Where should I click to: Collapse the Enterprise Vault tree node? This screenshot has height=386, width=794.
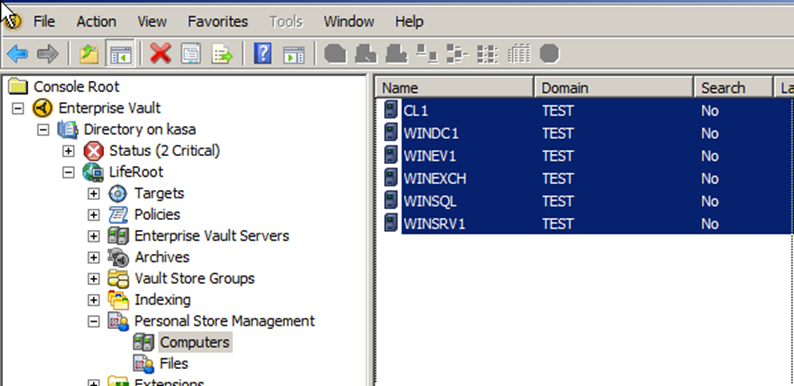click(18, 108)
